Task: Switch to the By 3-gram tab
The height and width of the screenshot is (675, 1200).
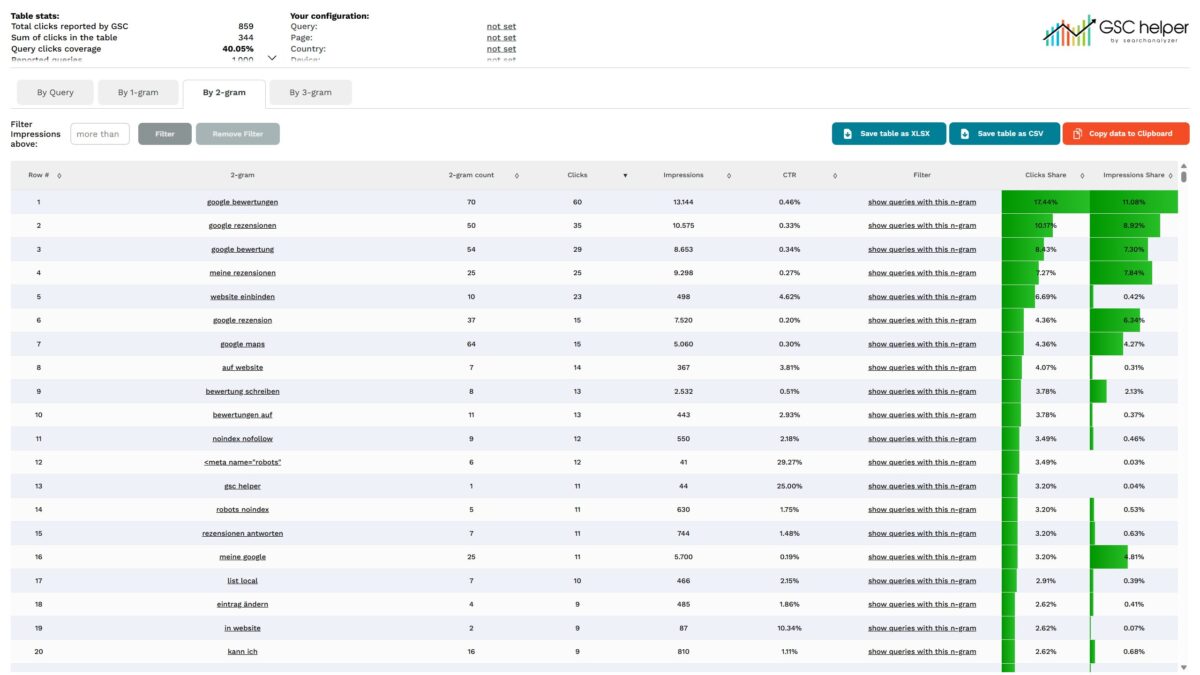Action: 310,93
